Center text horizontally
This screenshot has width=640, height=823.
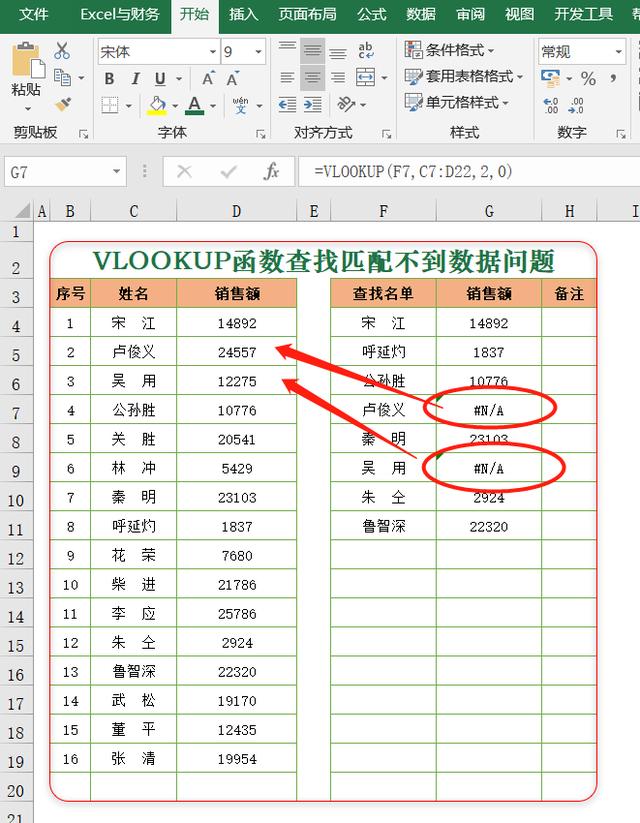(x=312, y=78)
